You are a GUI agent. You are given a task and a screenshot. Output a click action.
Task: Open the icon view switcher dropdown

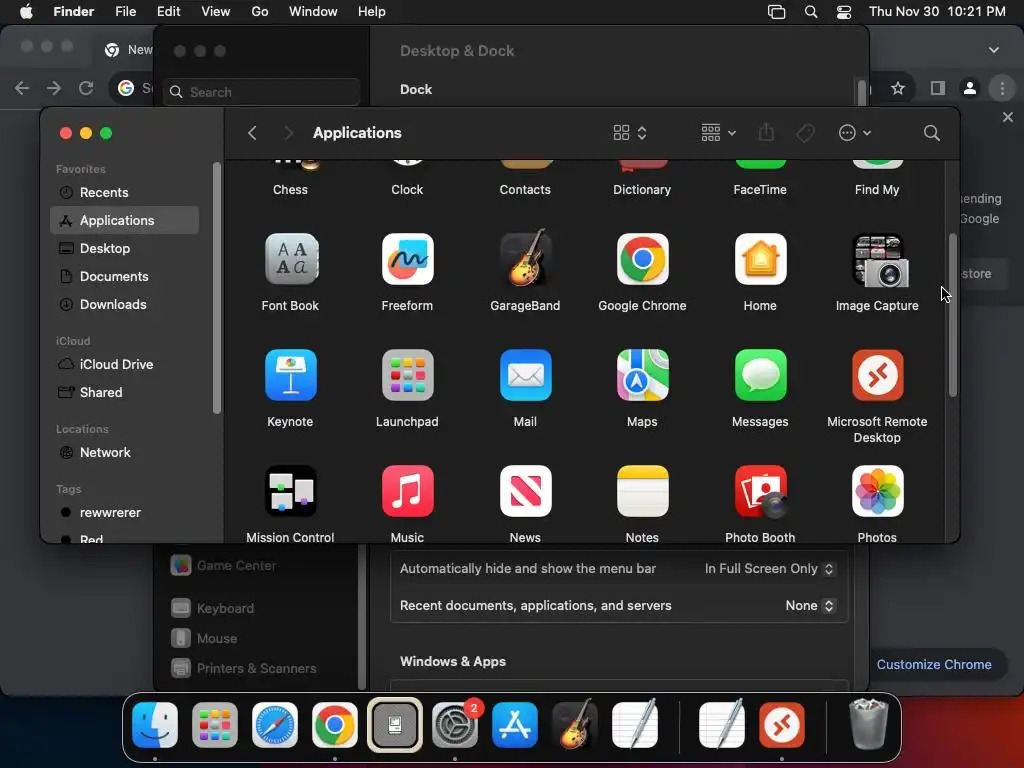tap(630, 133)
